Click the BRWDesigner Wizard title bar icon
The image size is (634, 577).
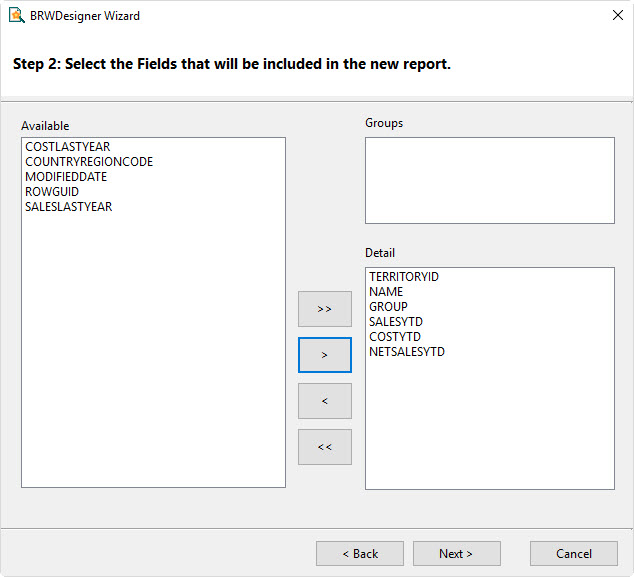pyautogui.click(x=16, y=15)
